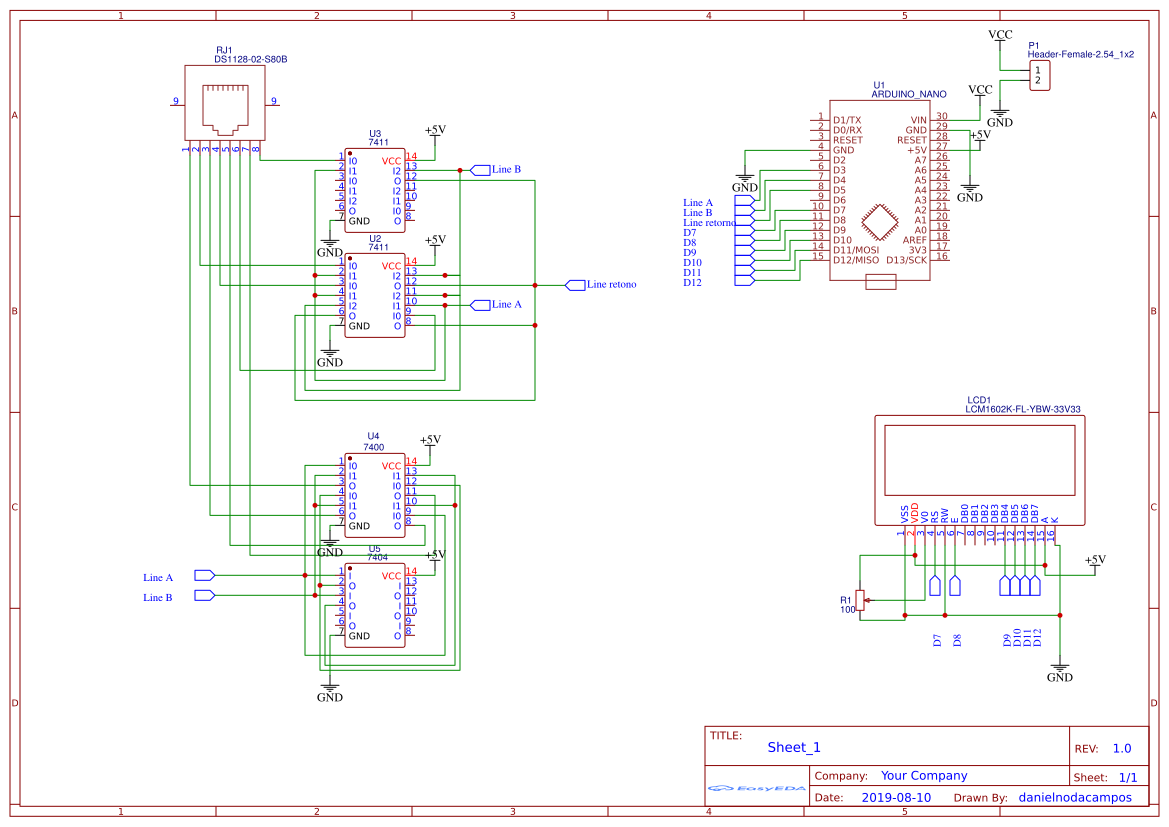Image resolution: width=1169 pixels, height=827 pixels.
Task: Click the 3V3 pin label on Arduino
Action: pos(918,250)
